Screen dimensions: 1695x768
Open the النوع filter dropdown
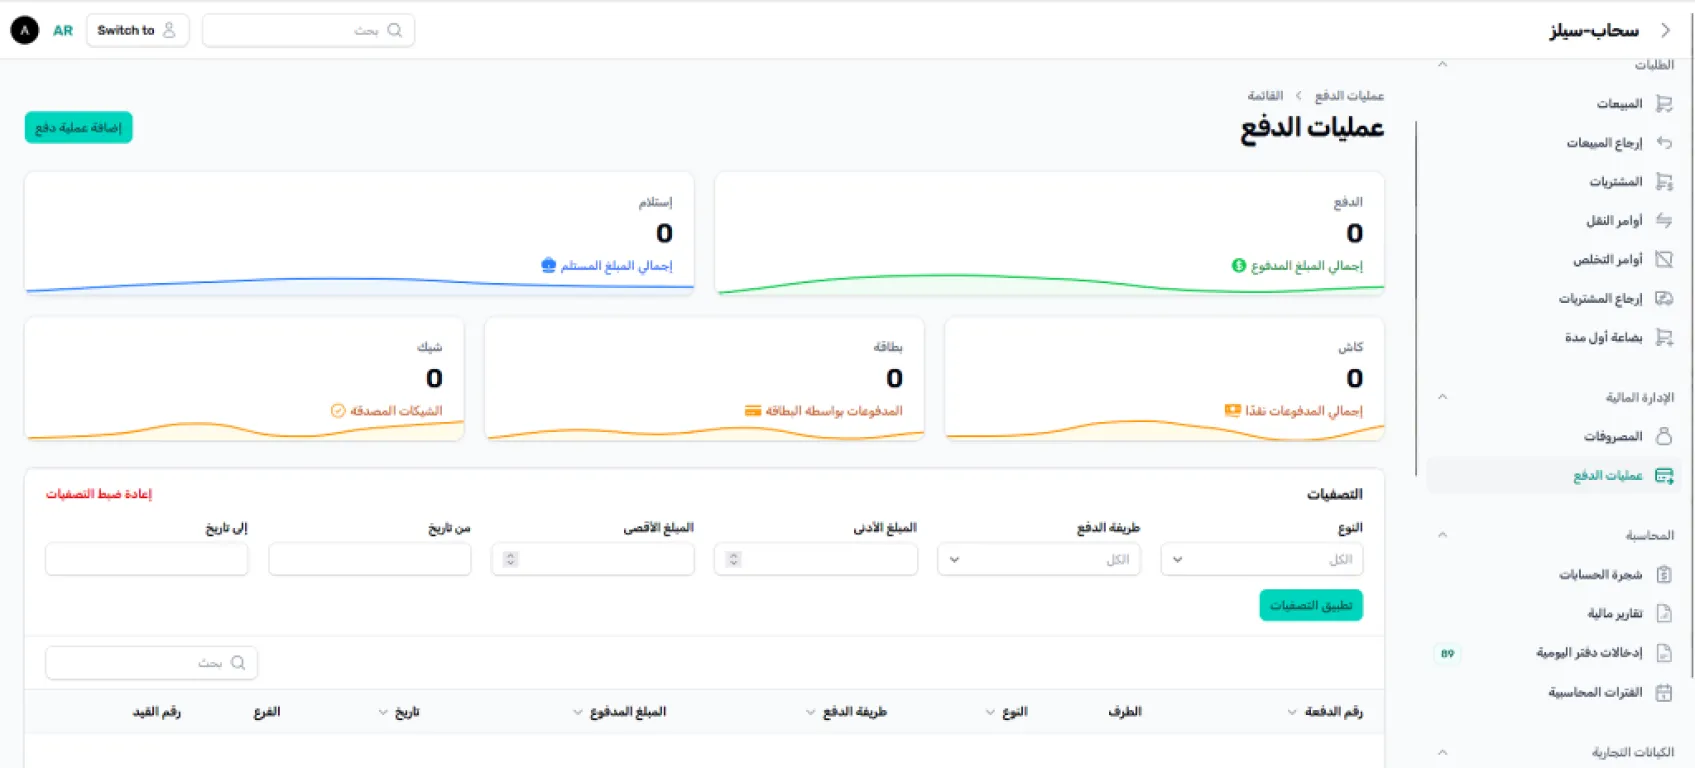coord(1261,559)
